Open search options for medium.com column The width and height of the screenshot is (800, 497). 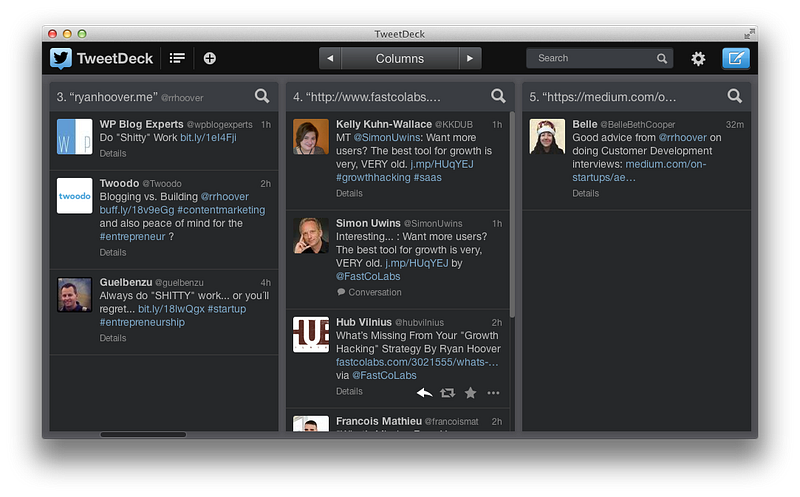coord(735,96)
